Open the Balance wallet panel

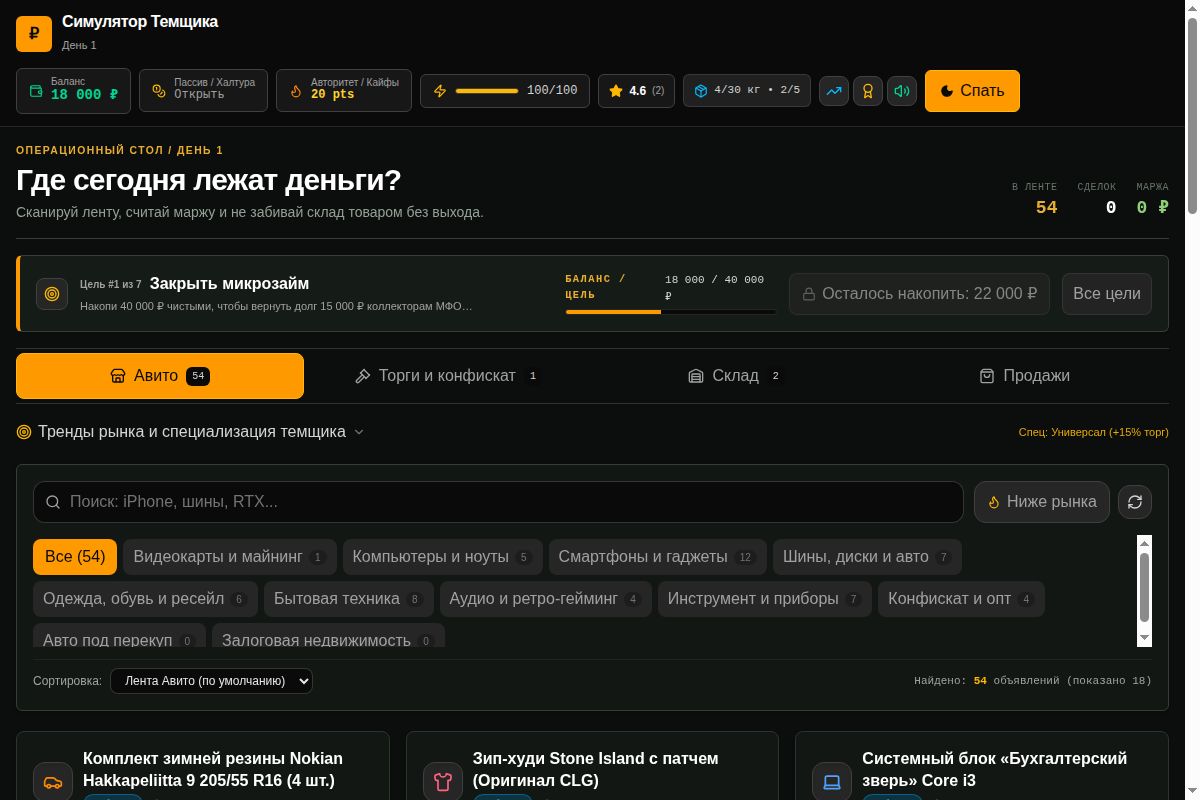click(73, 90)
